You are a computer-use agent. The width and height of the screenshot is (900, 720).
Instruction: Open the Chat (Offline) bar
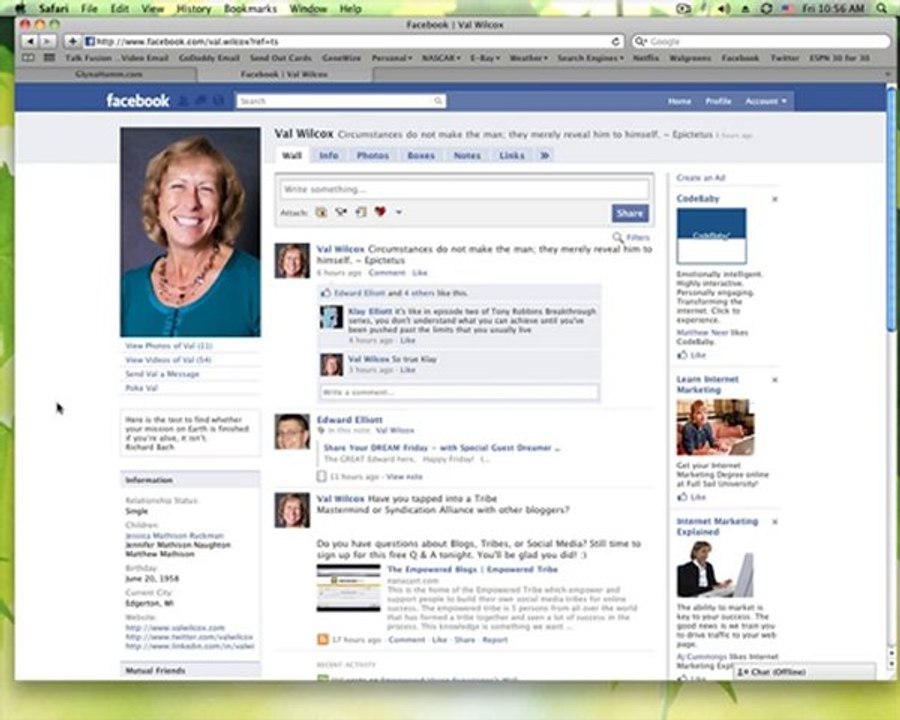[x=804, y=672]
